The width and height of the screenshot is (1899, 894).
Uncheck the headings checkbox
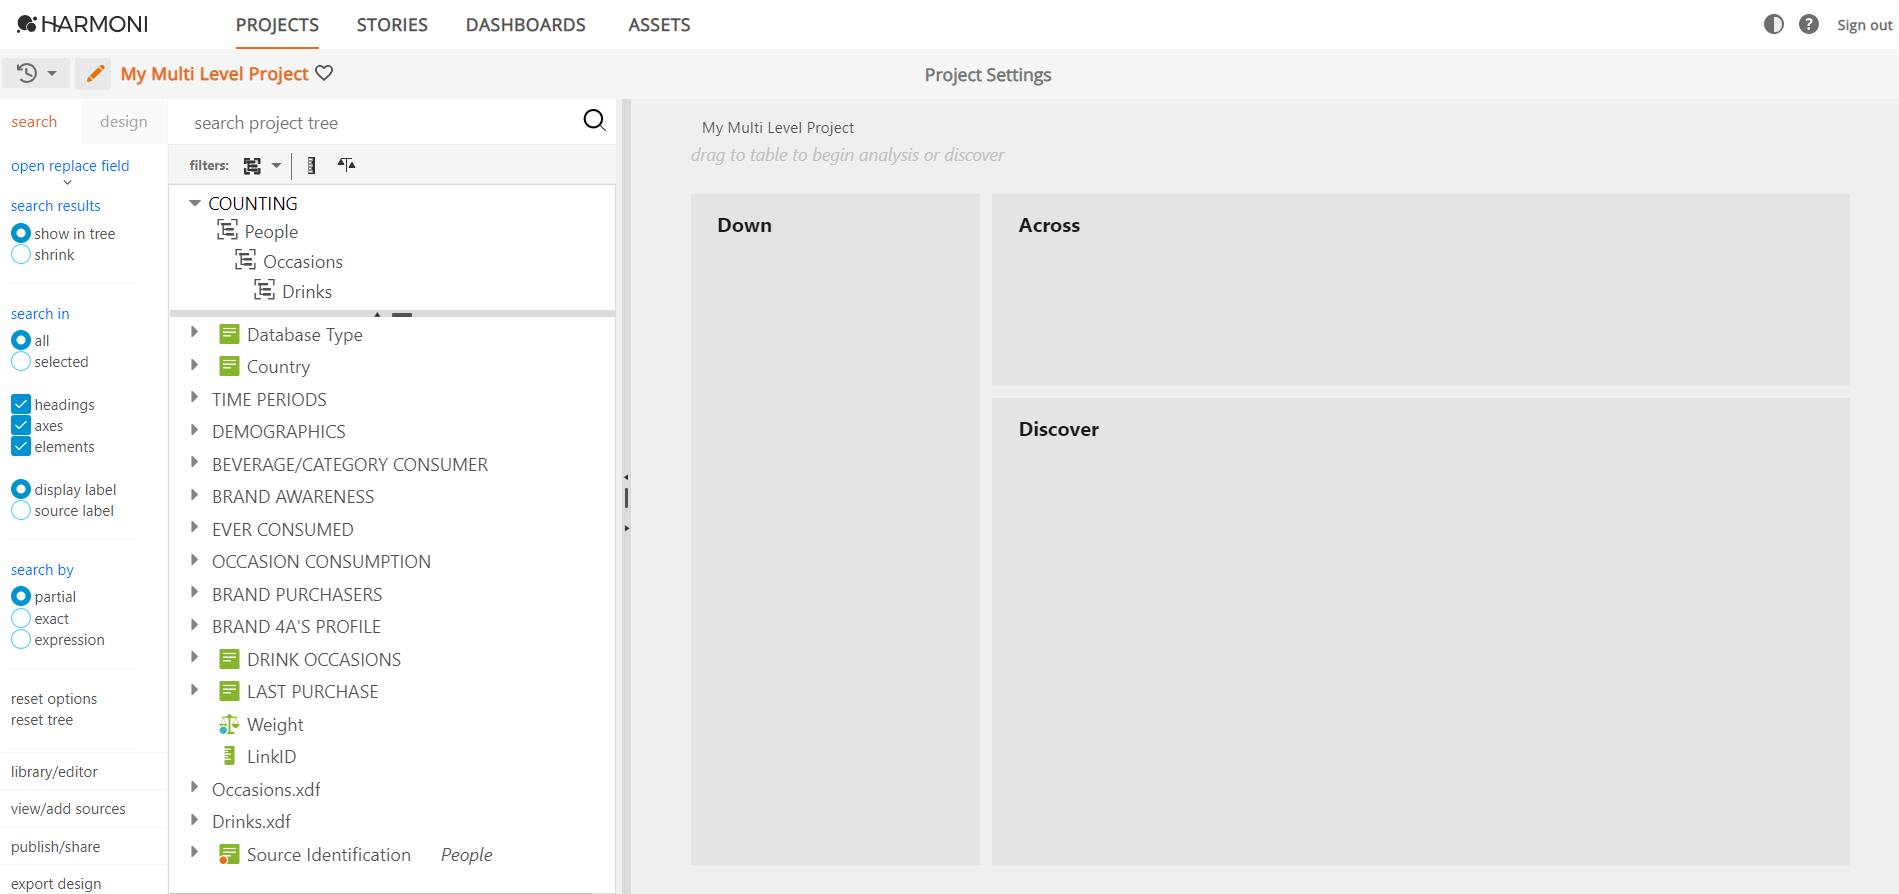coord(21,404)
